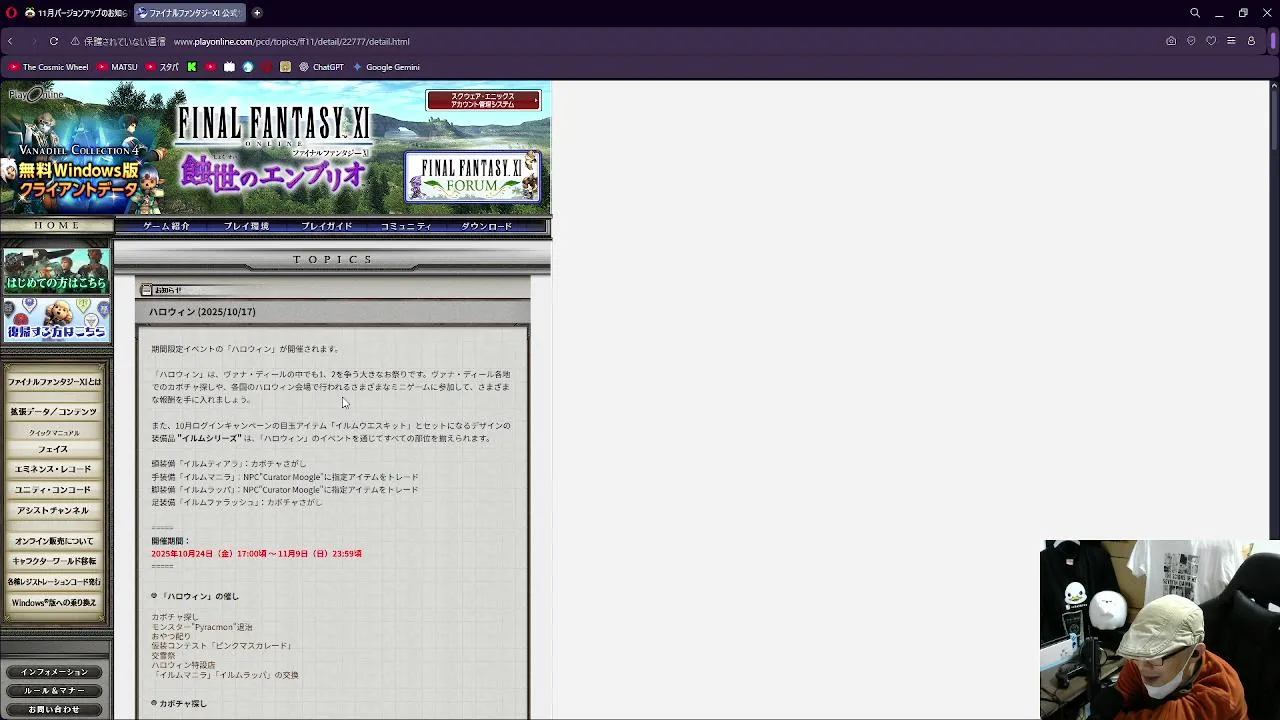Image resolution: width=1280 pixels, height=720 pixels.
Task: Open ファイナルファンタジーXIとは sidebar link
Action: click(55, 382)
